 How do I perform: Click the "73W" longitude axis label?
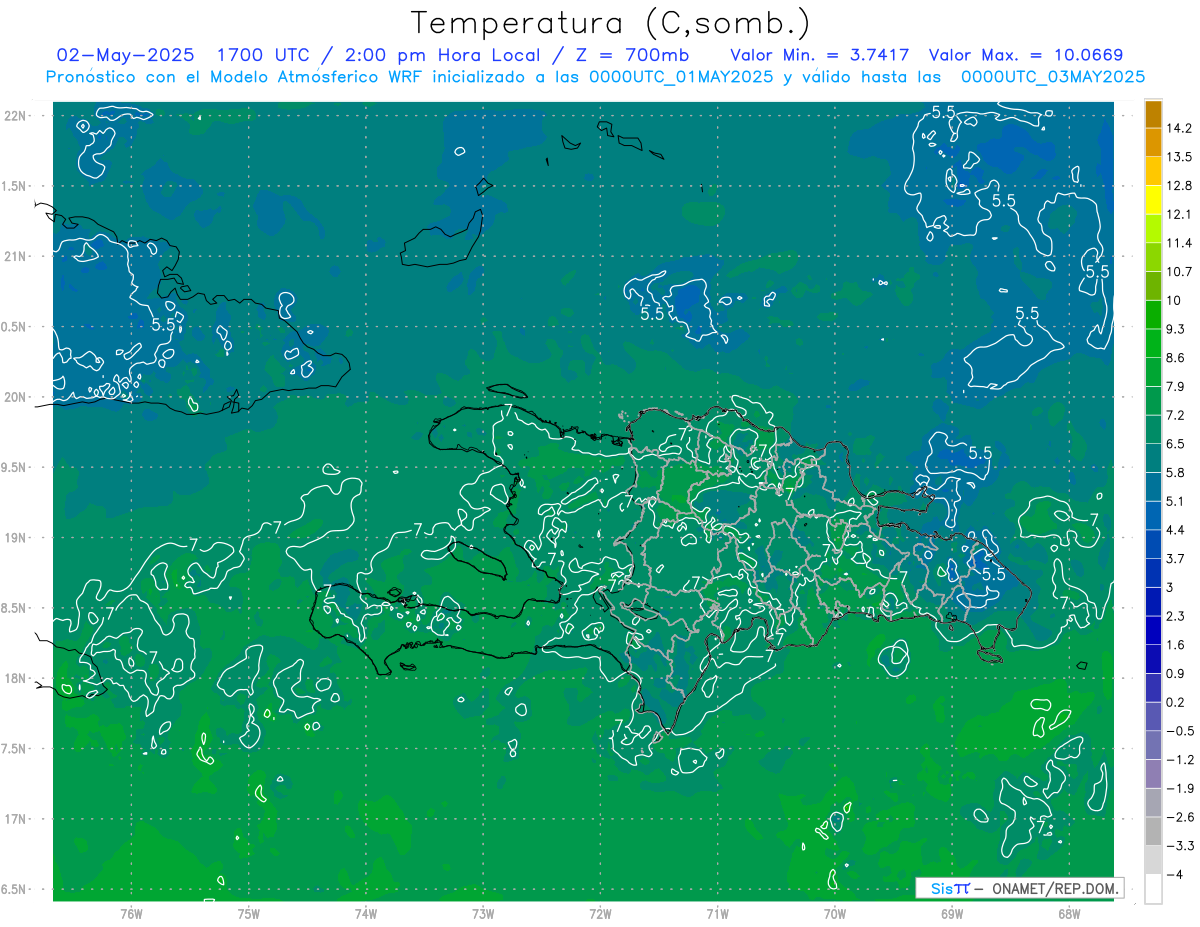point(483,914)
